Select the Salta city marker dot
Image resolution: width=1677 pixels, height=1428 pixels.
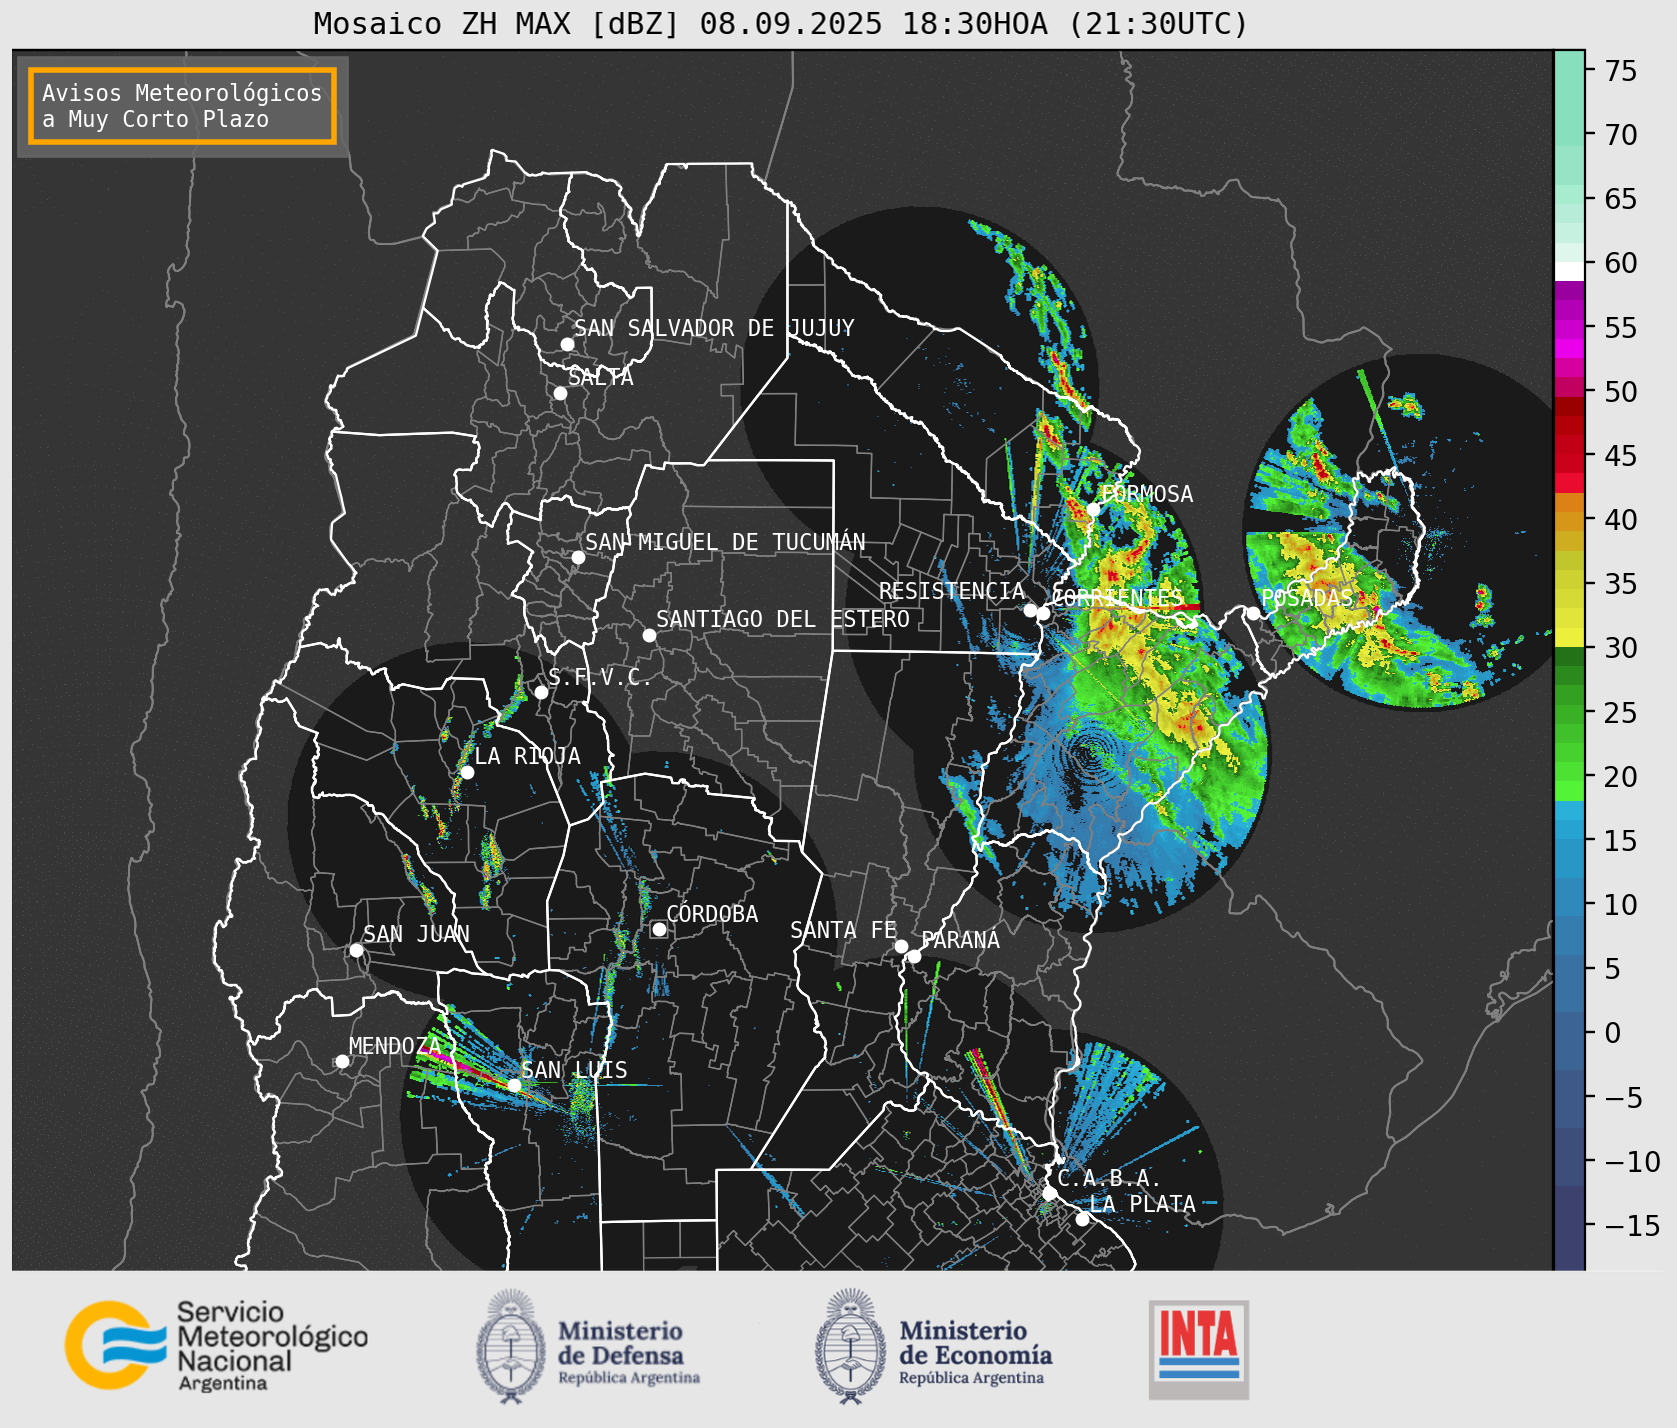click(561, 393)
